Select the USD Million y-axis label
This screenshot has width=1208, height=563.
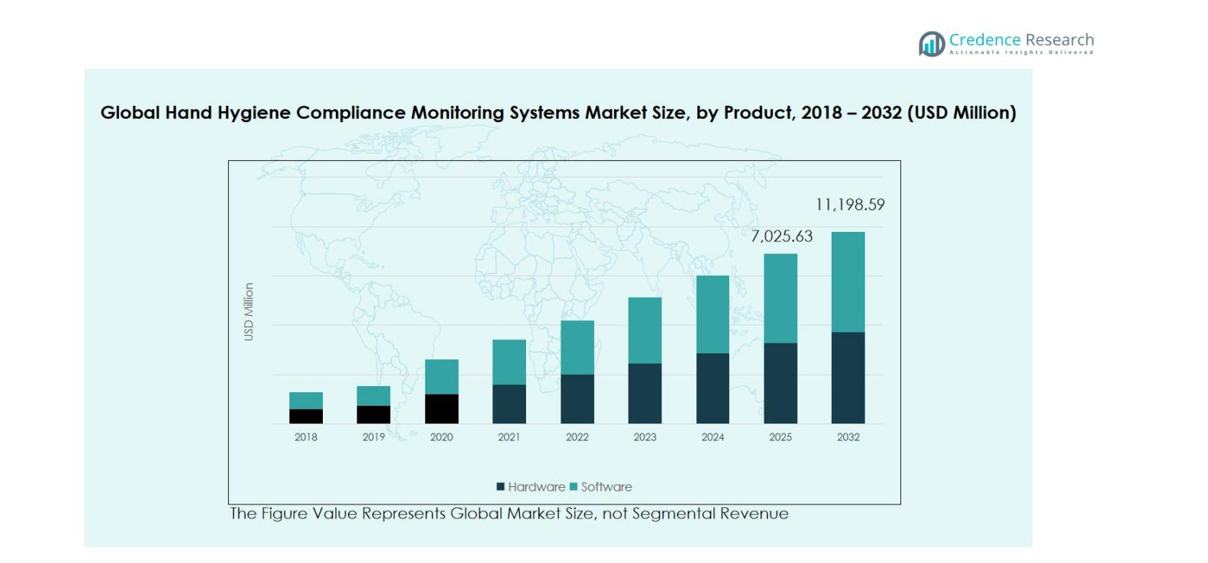pyautogui.click(x=249, y=312)
